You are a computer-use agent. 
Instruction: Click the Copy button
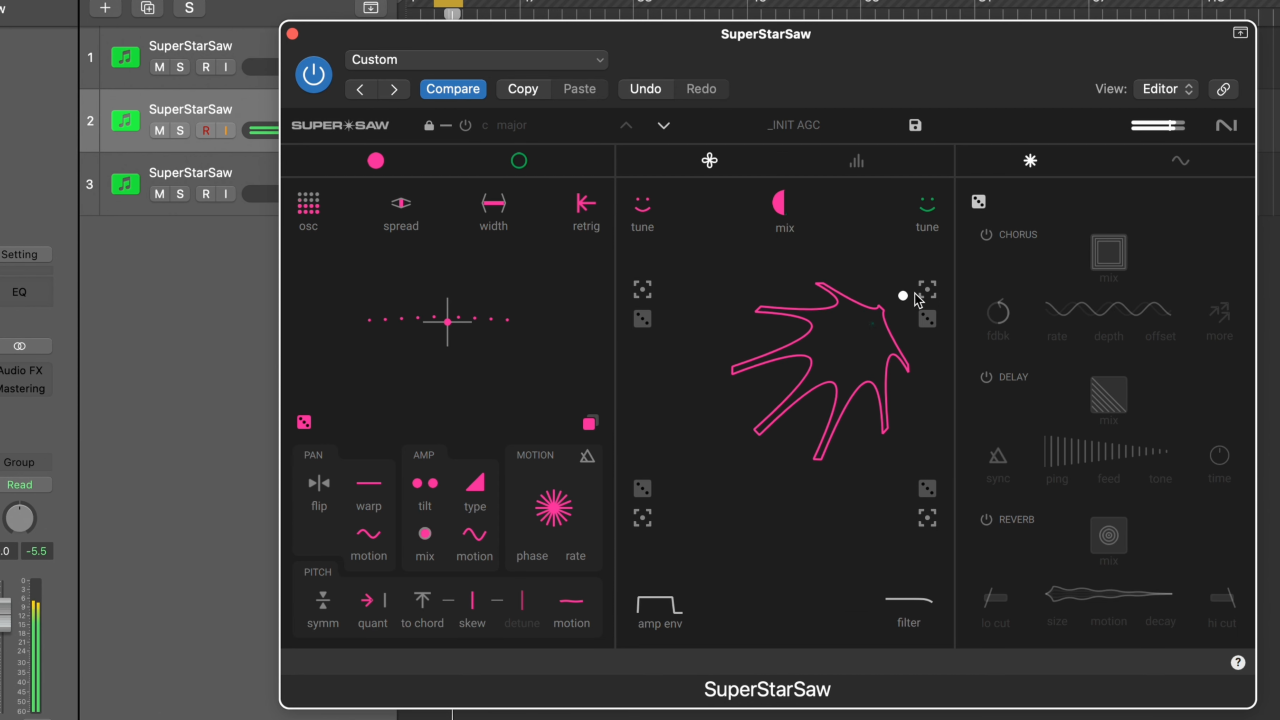click(x=523, y=89)
